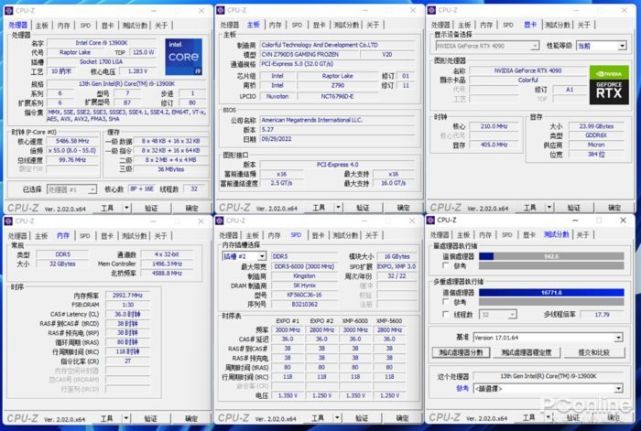This screenshot has height=431, width=641.
Task: Click BIOS brand 'American Megatrends International LLC.'
Action: point(338,120)
